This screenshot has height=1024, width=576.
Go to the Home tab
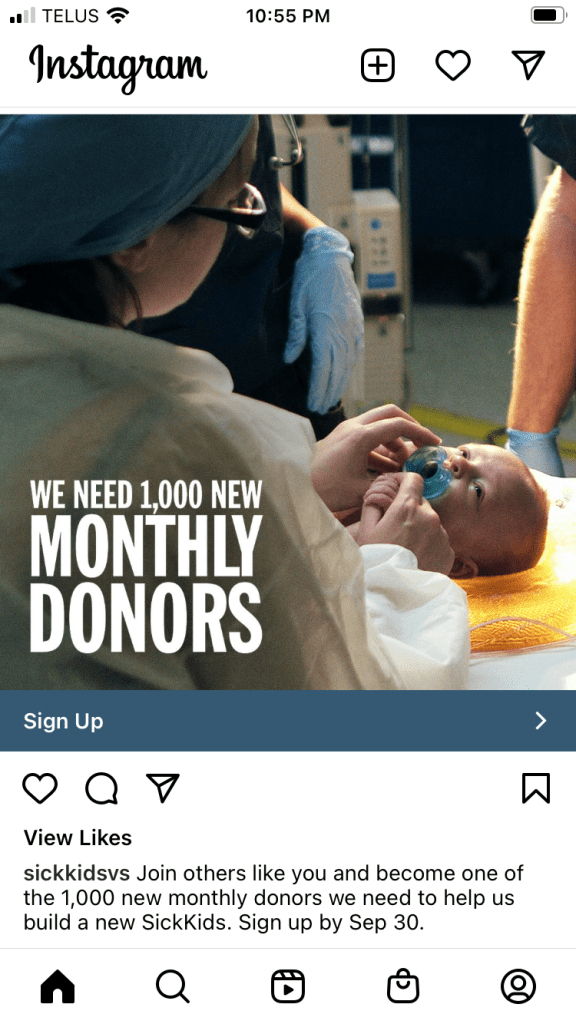(57, 986)
